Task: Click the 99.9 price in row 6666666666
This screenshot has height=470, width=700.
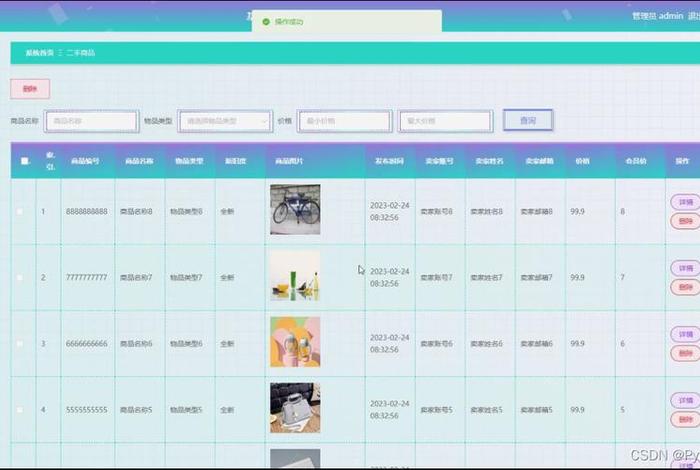Action: tap(577, 344)
